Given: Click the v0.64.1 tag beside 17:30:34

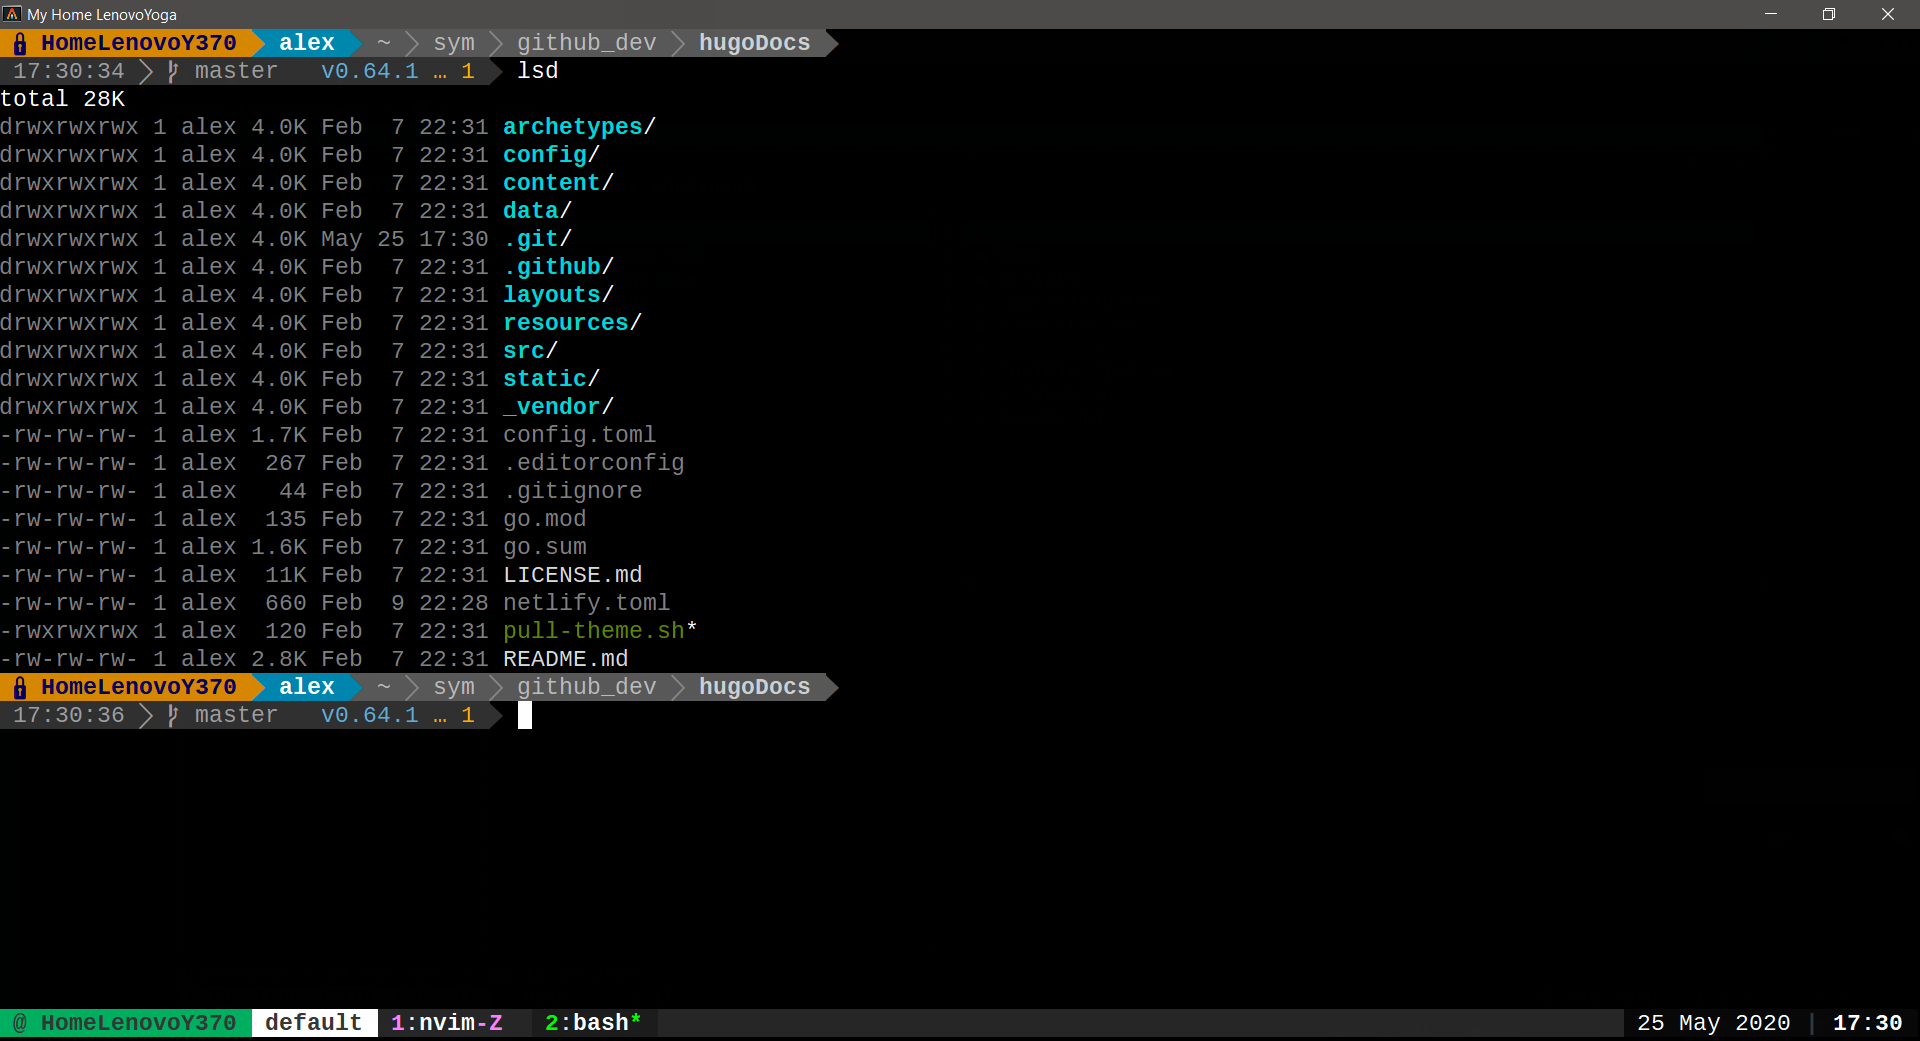Looking at the screenshot, I should pos(369,71).
